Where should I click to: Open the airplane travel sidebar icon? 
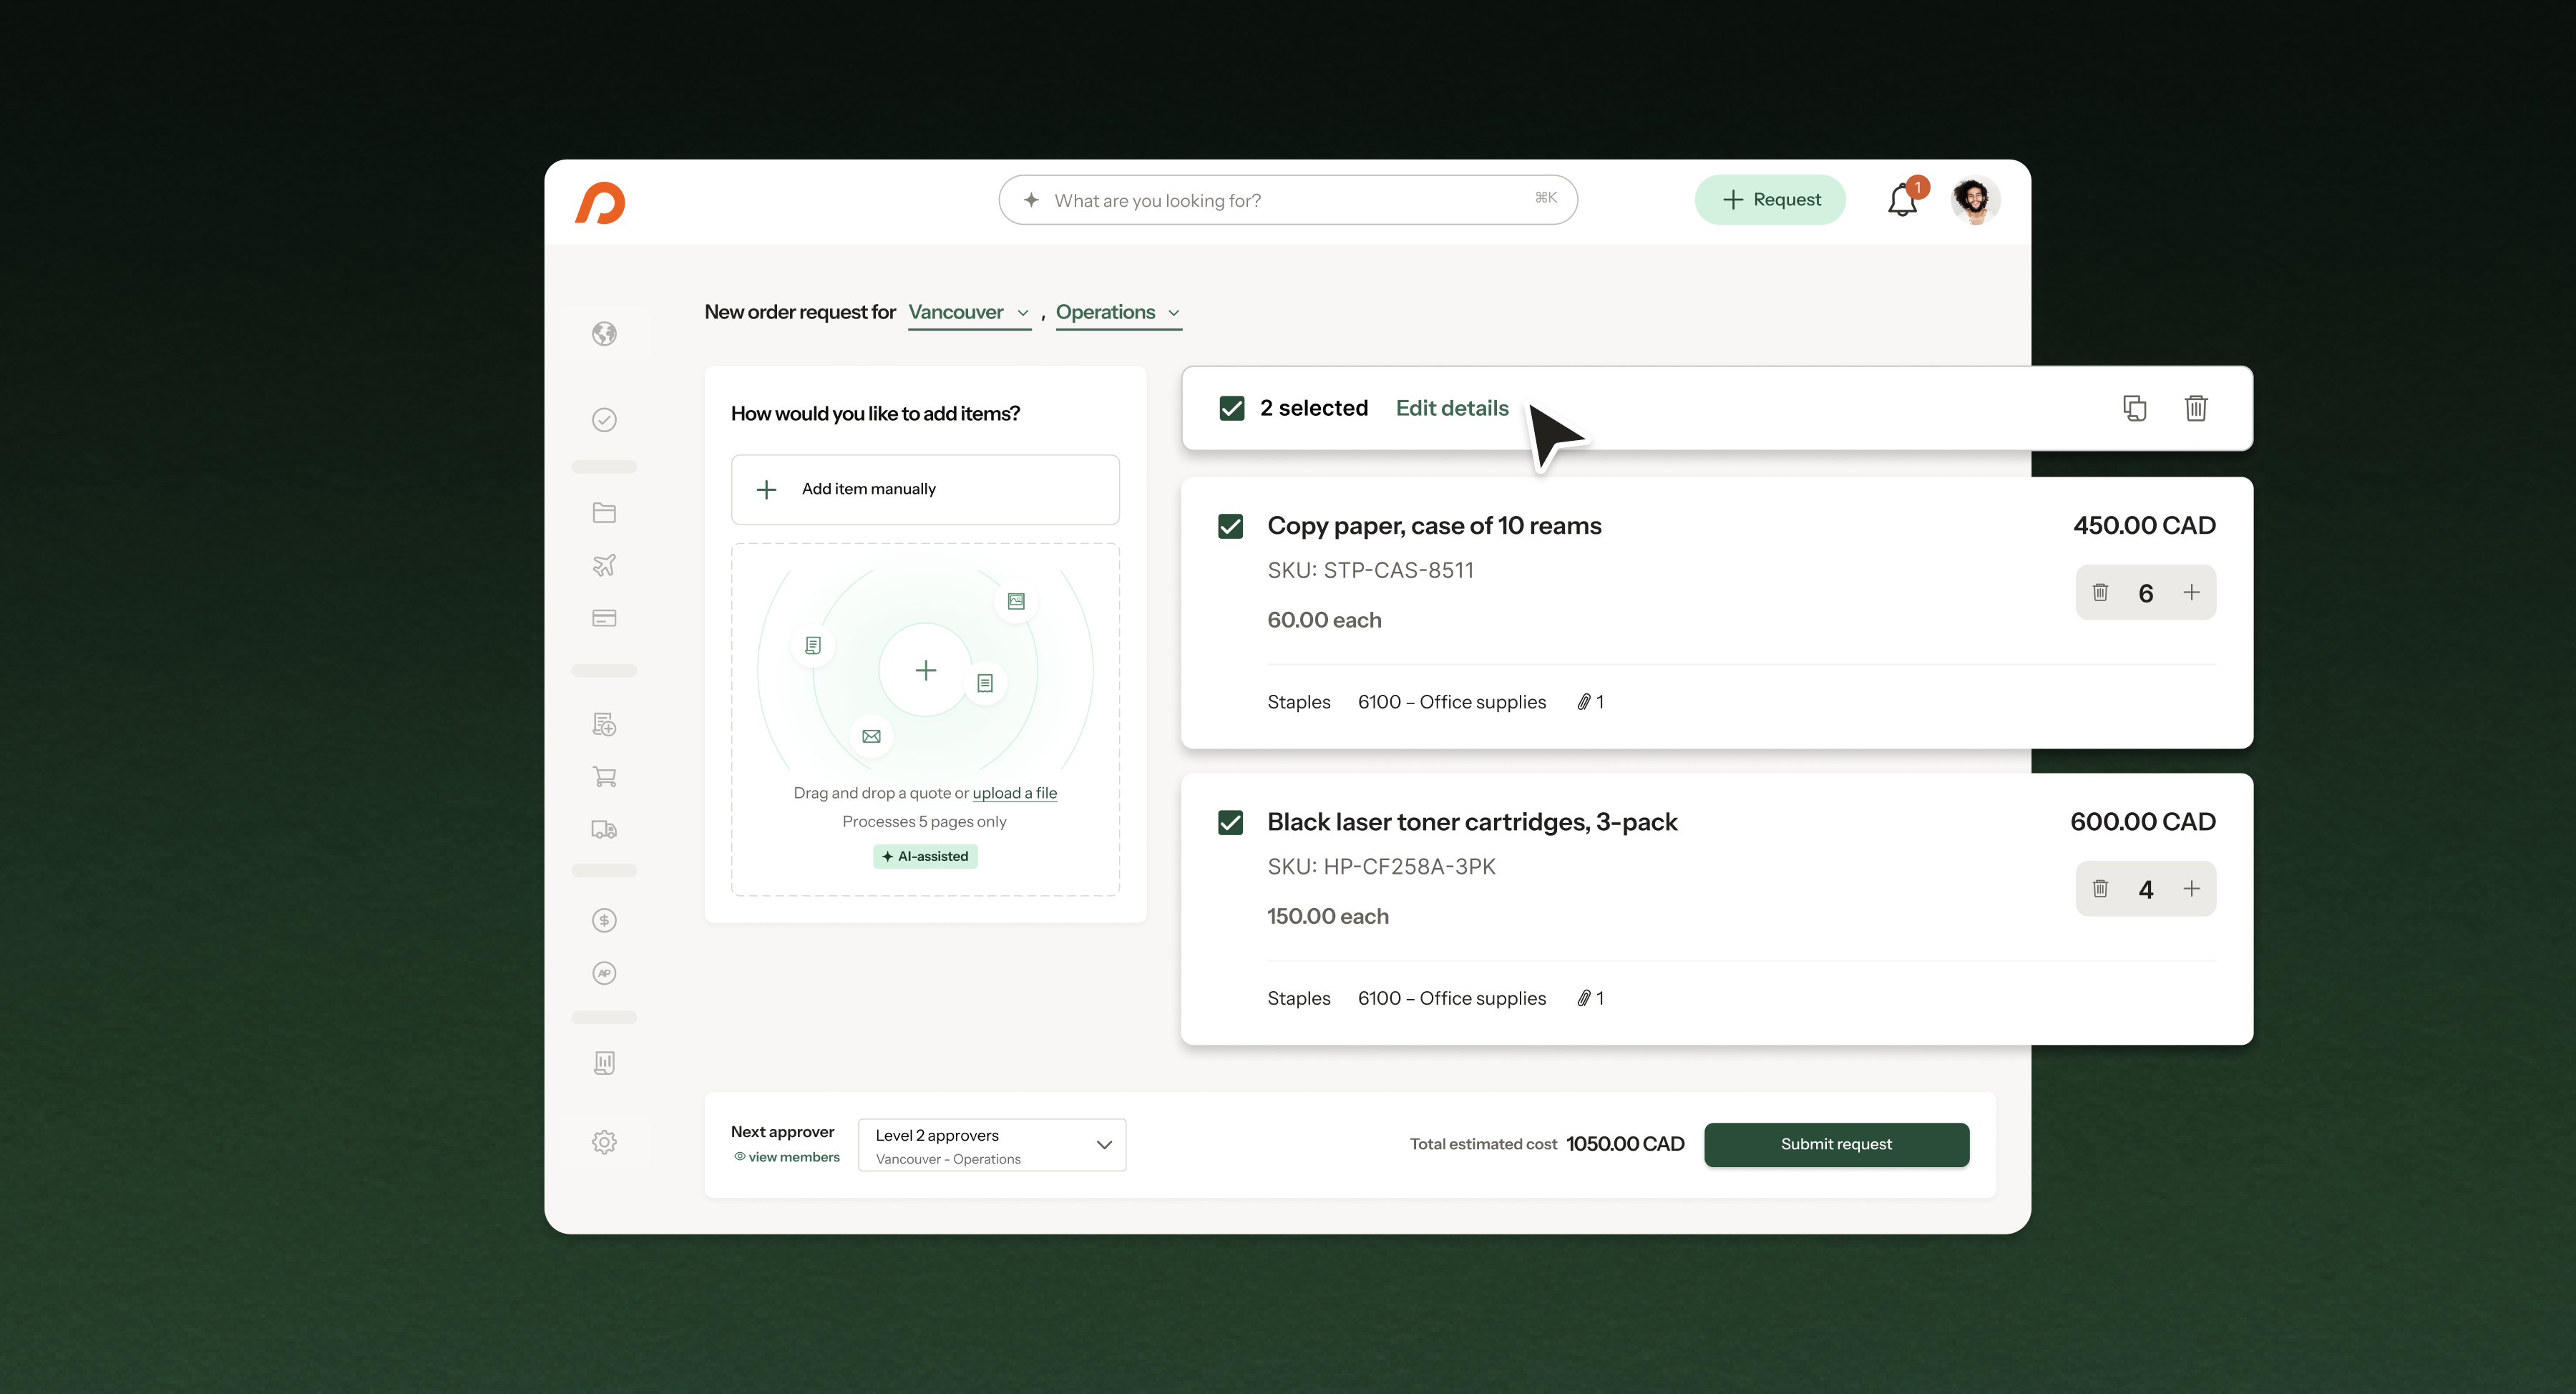click(x=604, y=565)
